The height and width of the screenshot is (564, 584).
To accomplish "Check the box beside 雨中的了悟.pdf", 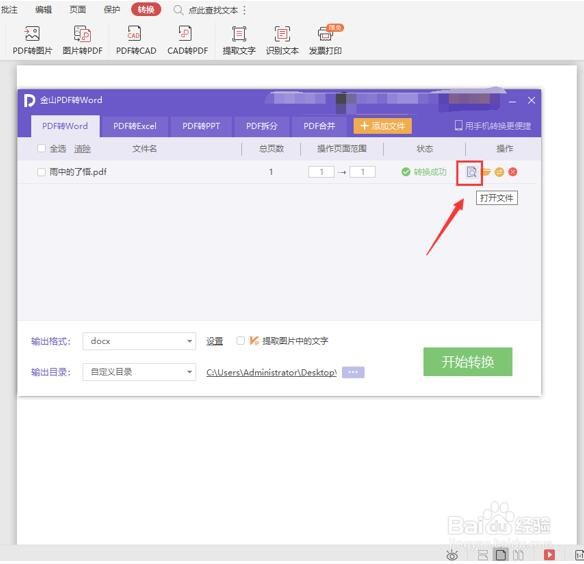I will [41, 172].
